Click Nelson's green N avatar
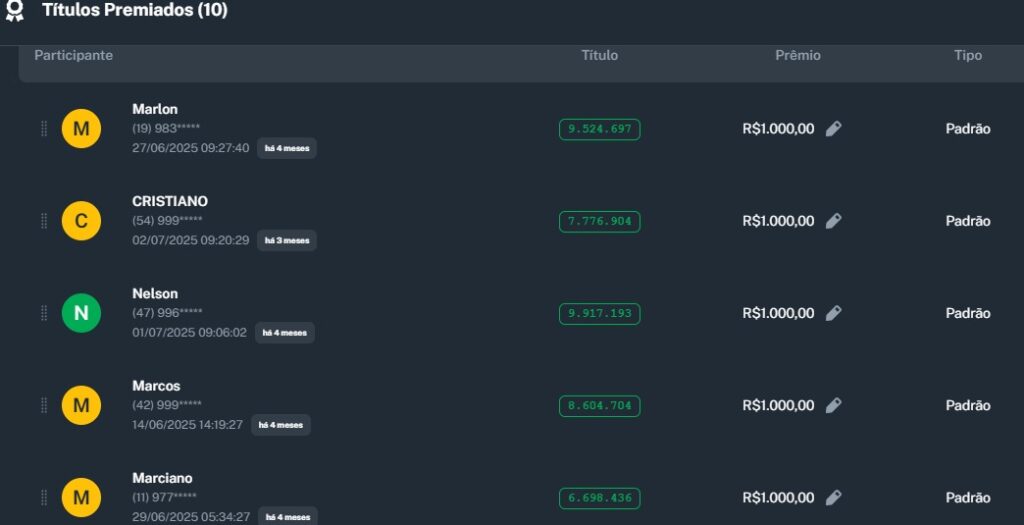This screenshot has width=1024, height=525. tap(81, 313)
